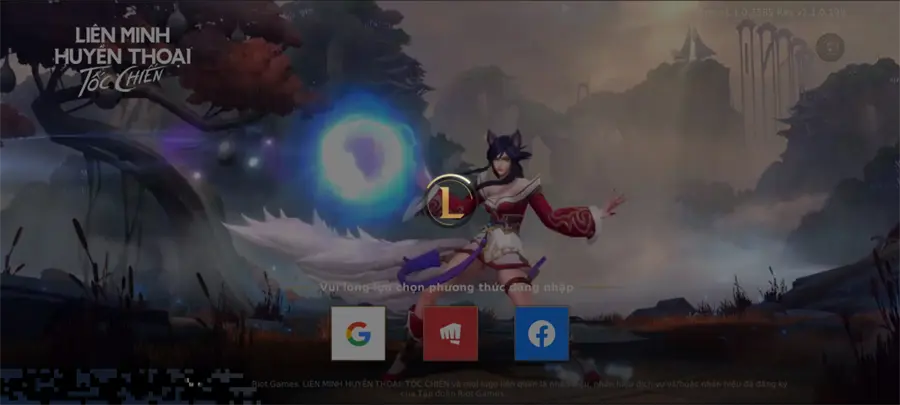Click the Riot Games trademark notice at bottom
This screenshot has width=900, height=405.
click(519, 388)
